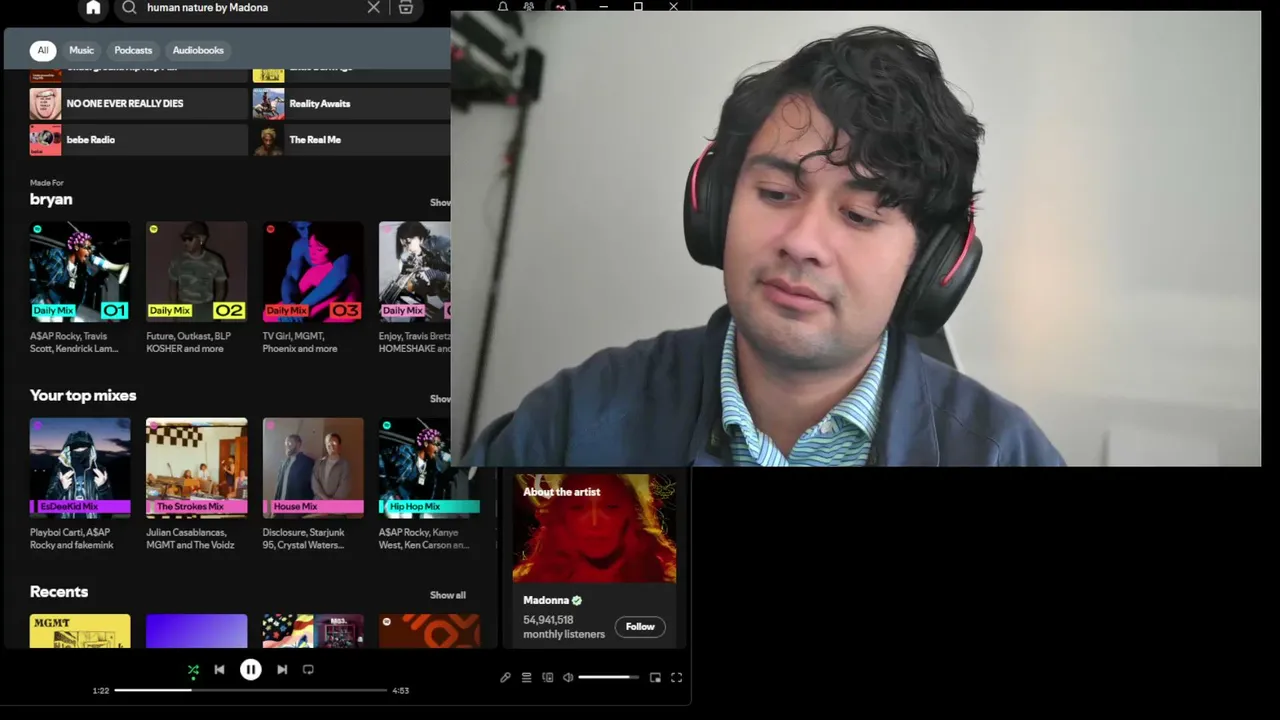Mute the volume speaker icon
The image size is (1280, 720).
(x=568, y=677)
